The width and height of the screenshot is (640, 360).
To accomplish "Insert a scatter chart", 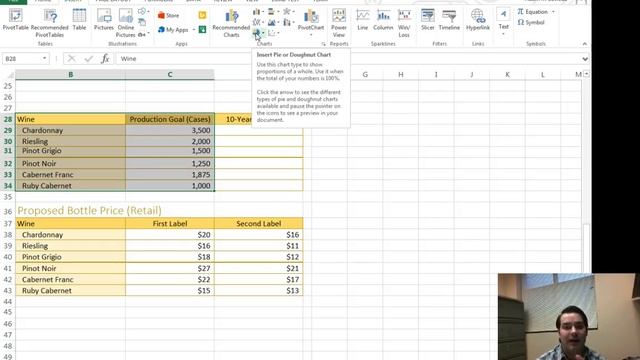I will (x=273, y=33).
